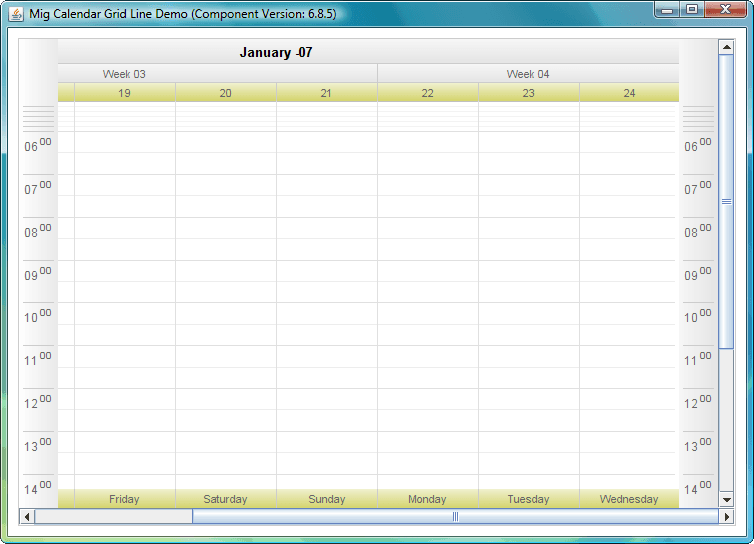This screenshot has width=754, height=544.
Task: Select the day 22 date header
Action: [x=427, y=92]
